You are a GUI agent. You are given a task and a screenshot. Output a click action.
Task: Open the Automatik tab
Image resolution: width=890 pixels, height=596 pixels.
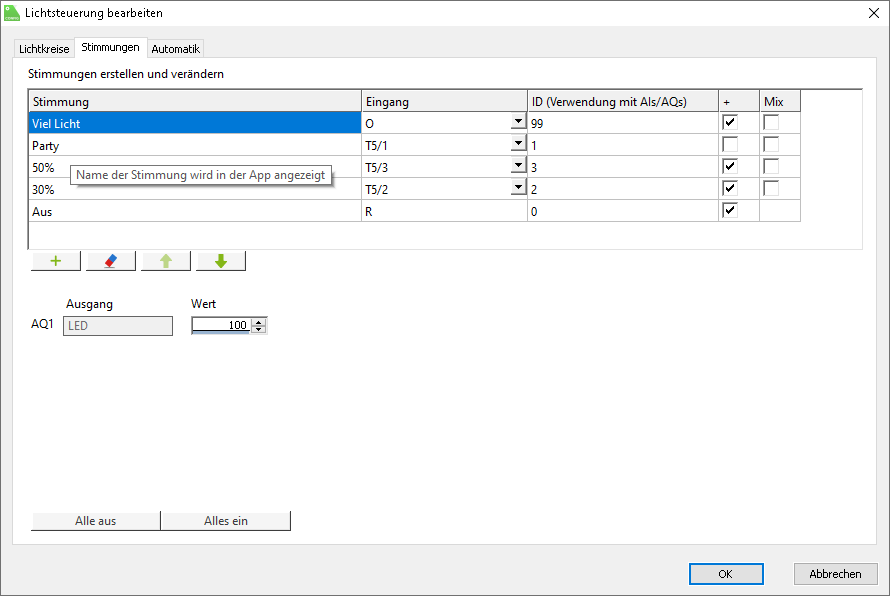(176, 48)
